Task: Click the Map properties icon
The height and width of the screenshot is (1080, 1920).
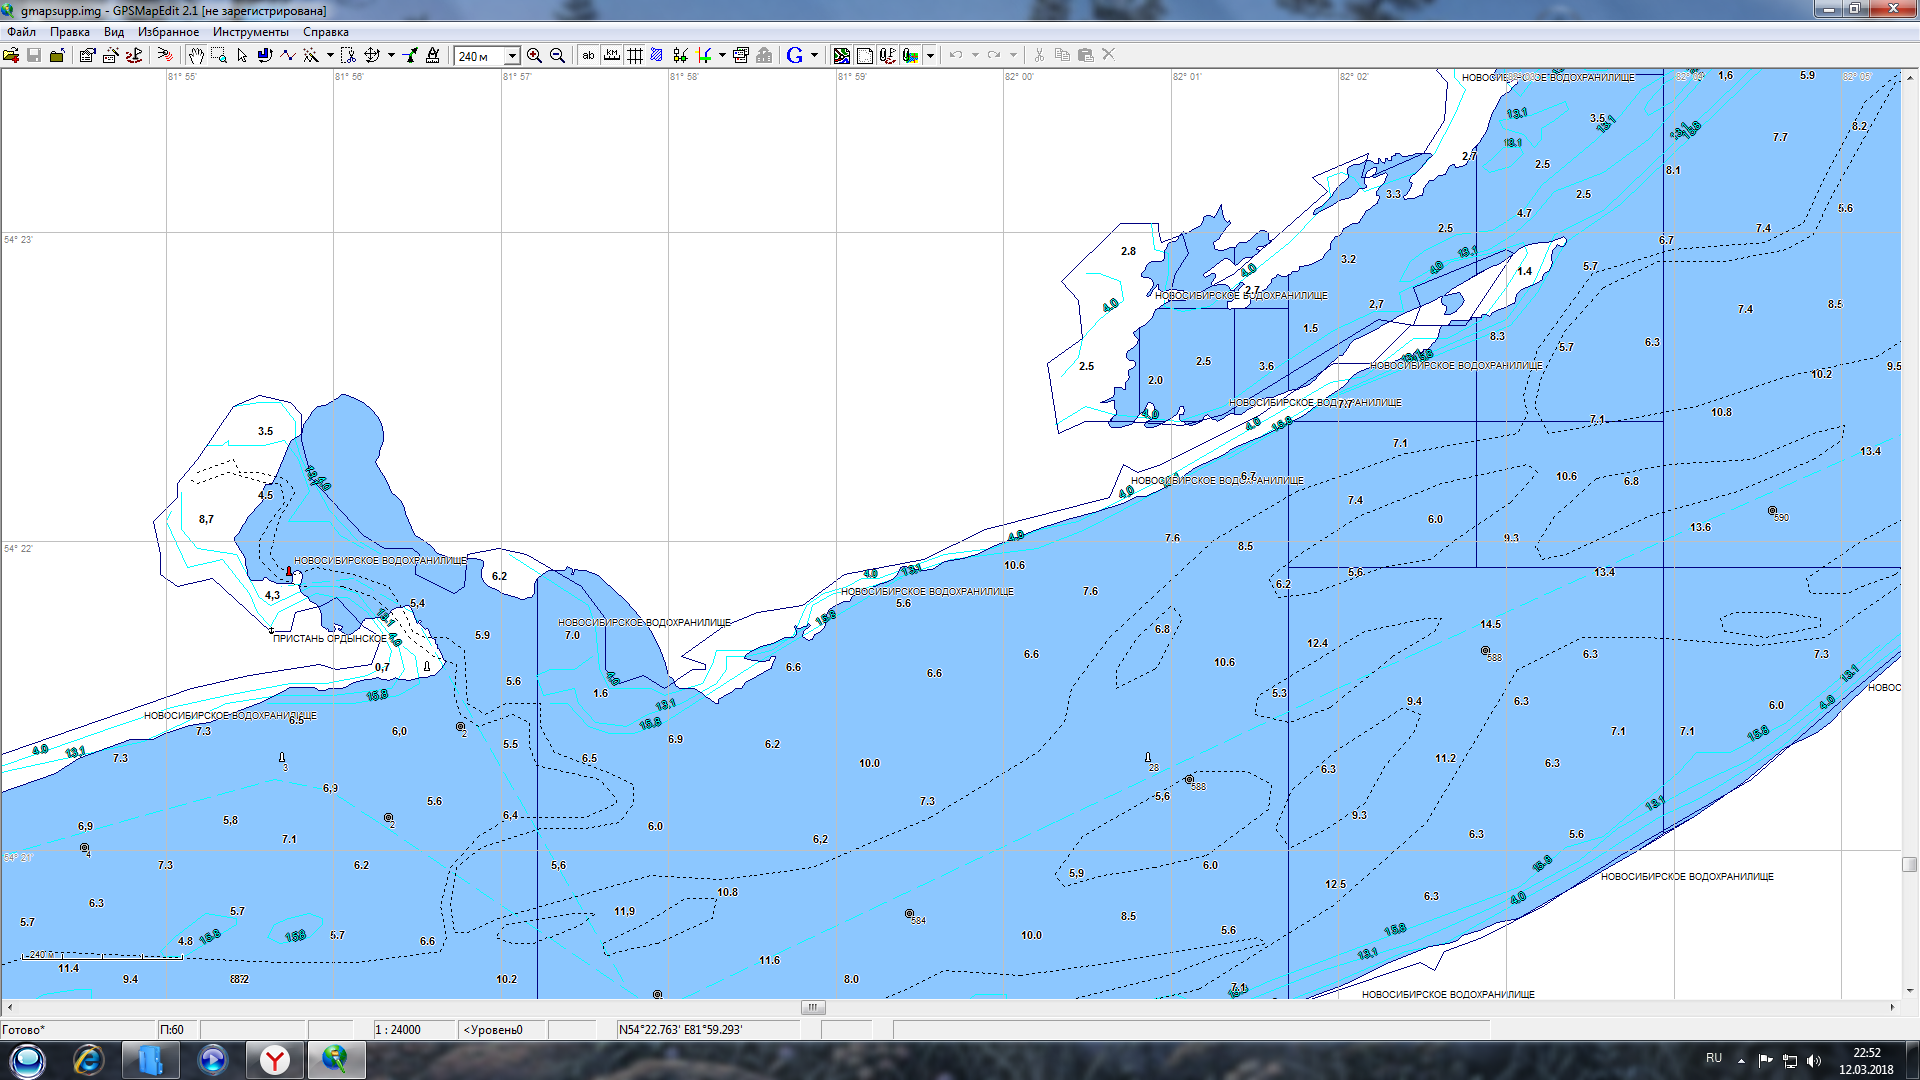Action: (87, 55)
